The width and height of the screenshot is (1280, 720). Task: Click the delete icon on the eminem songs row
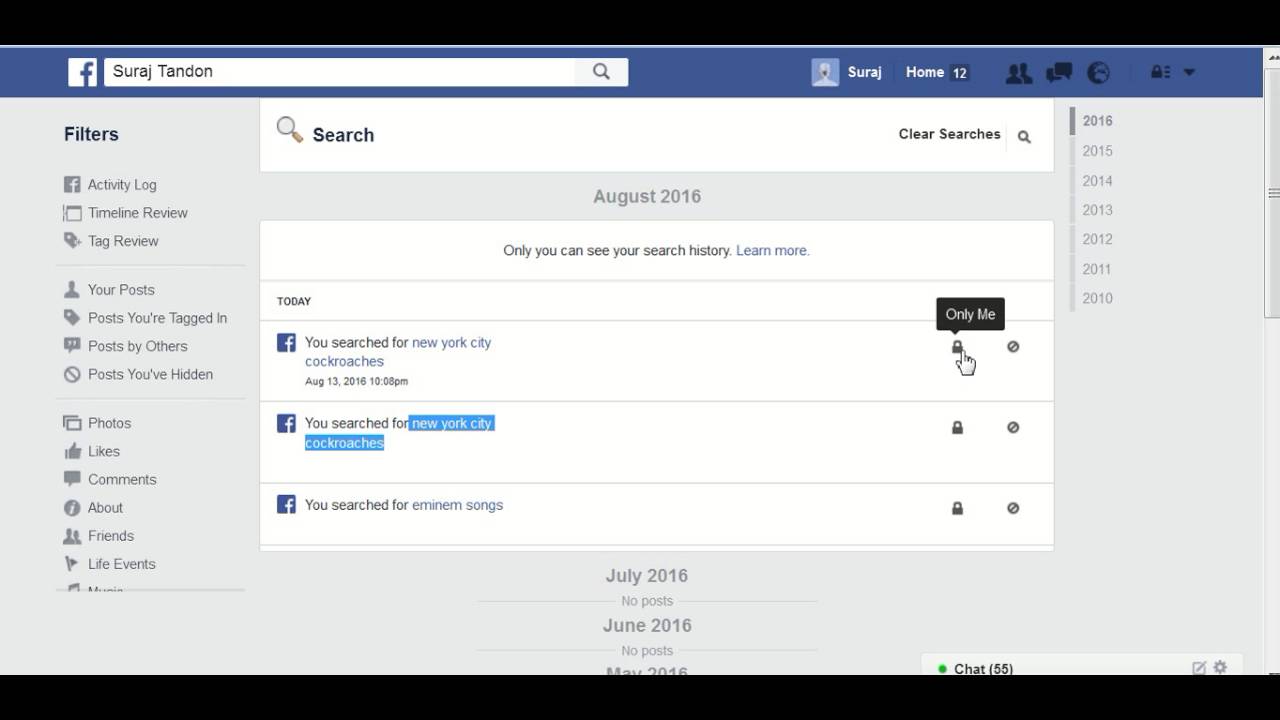[x=1013, y=509]
